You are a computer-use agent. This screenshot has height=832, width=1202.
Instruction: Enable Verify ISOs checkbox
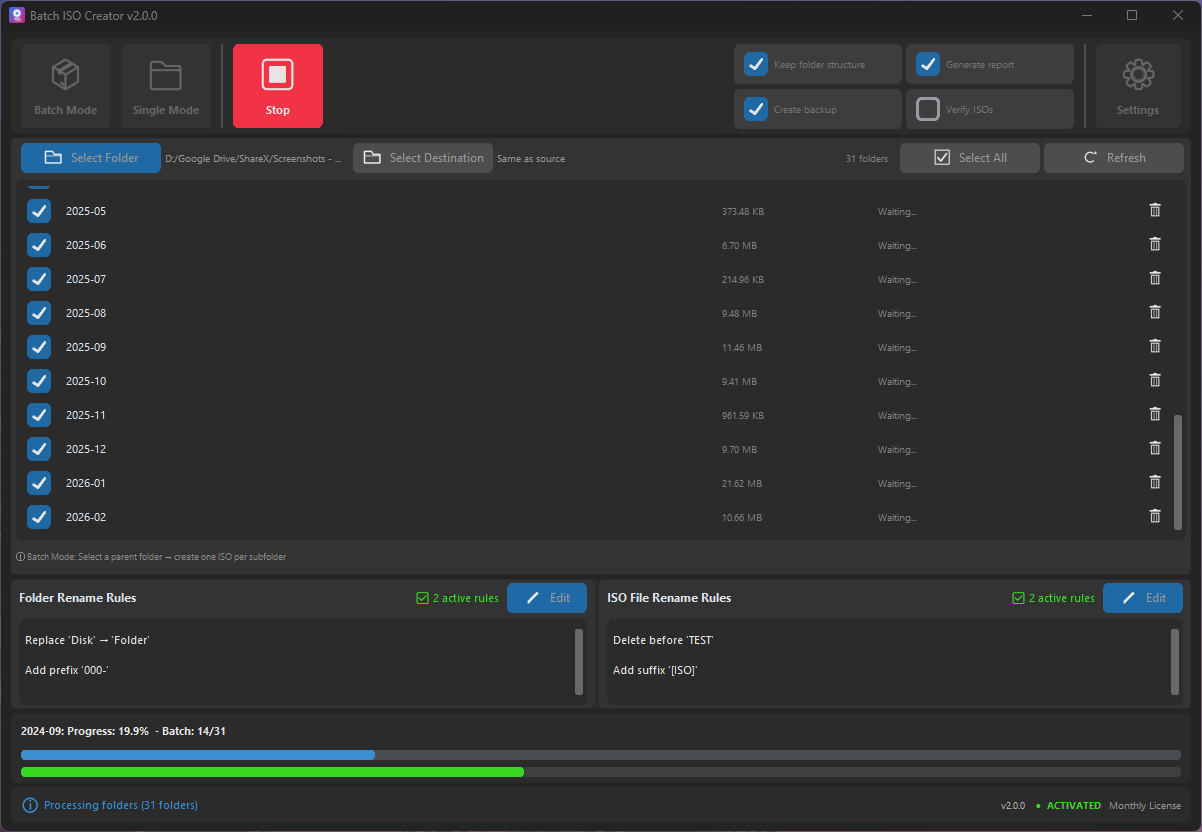click(x=928, y=109)
